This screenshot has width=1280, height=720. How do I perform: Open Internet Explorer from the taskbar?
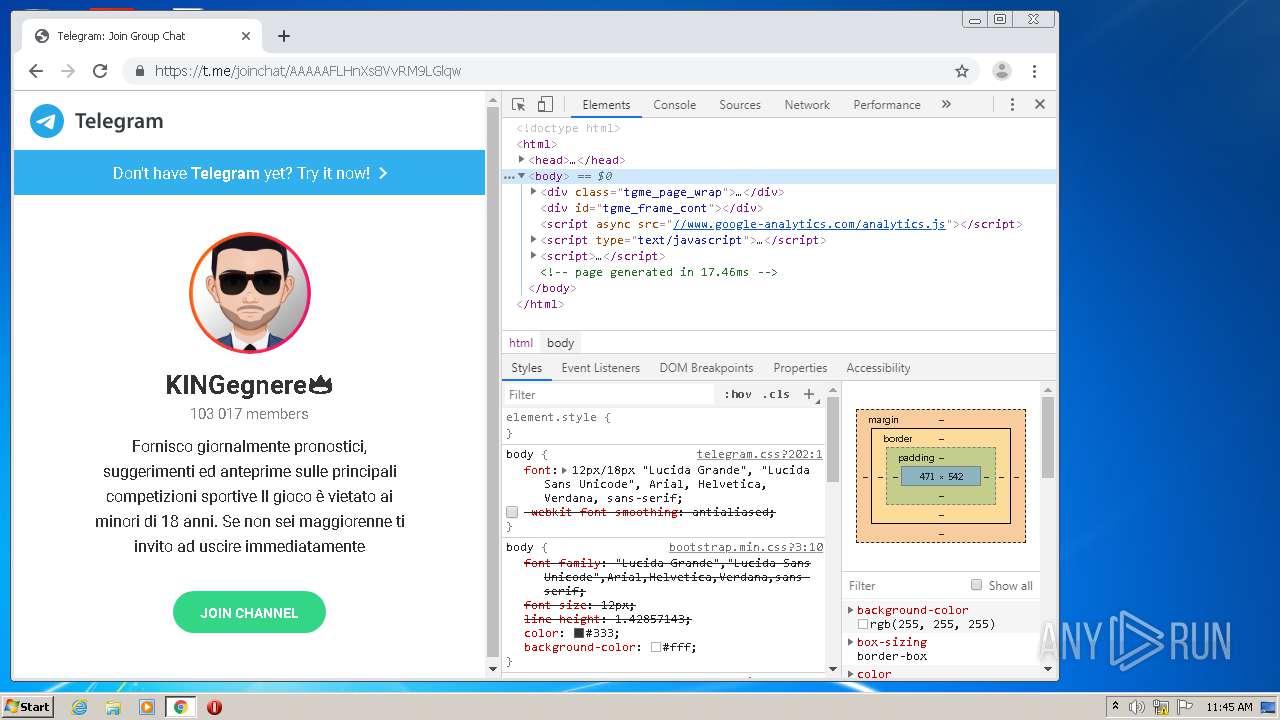79,707
